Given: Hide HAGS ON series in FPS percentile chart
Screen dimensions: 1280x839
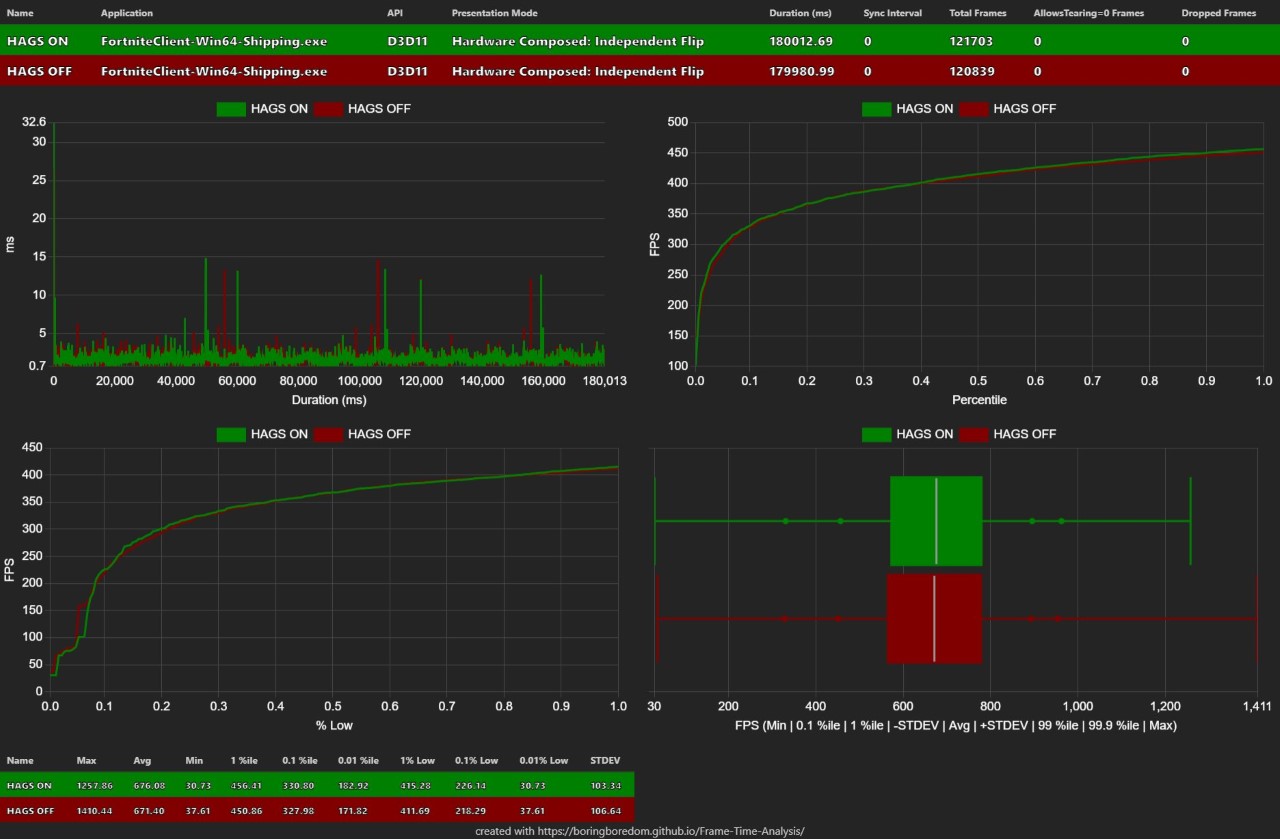Looking at the screenshot, I should (876, 109).
